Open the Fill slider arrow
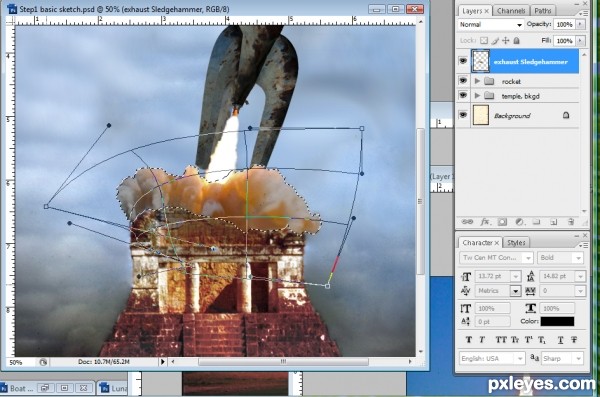This screenshot has height=397, width=600. click(580, 41)
